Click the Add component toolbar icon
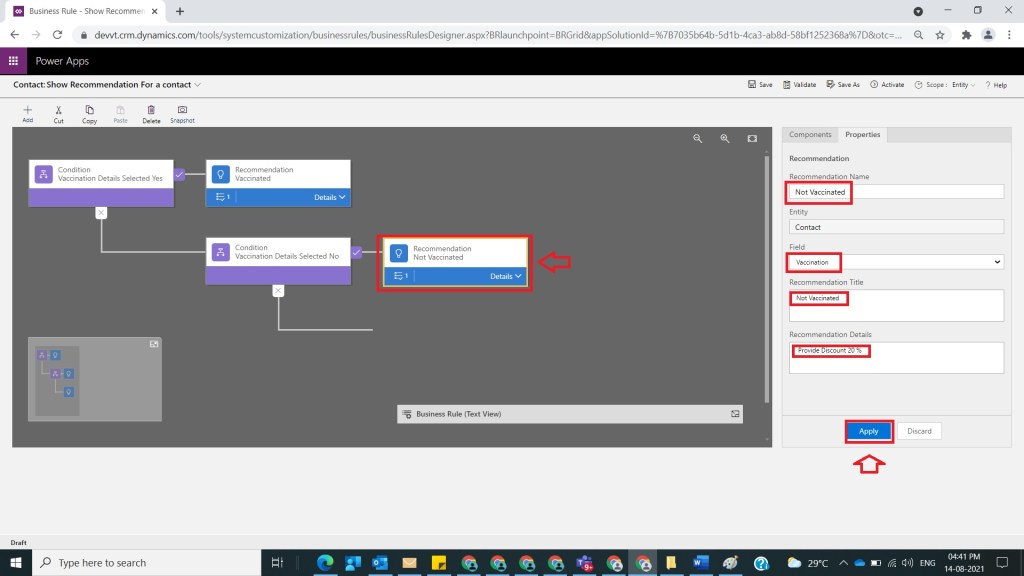This screenshot has width=1024, height=576. pos(27,111)
